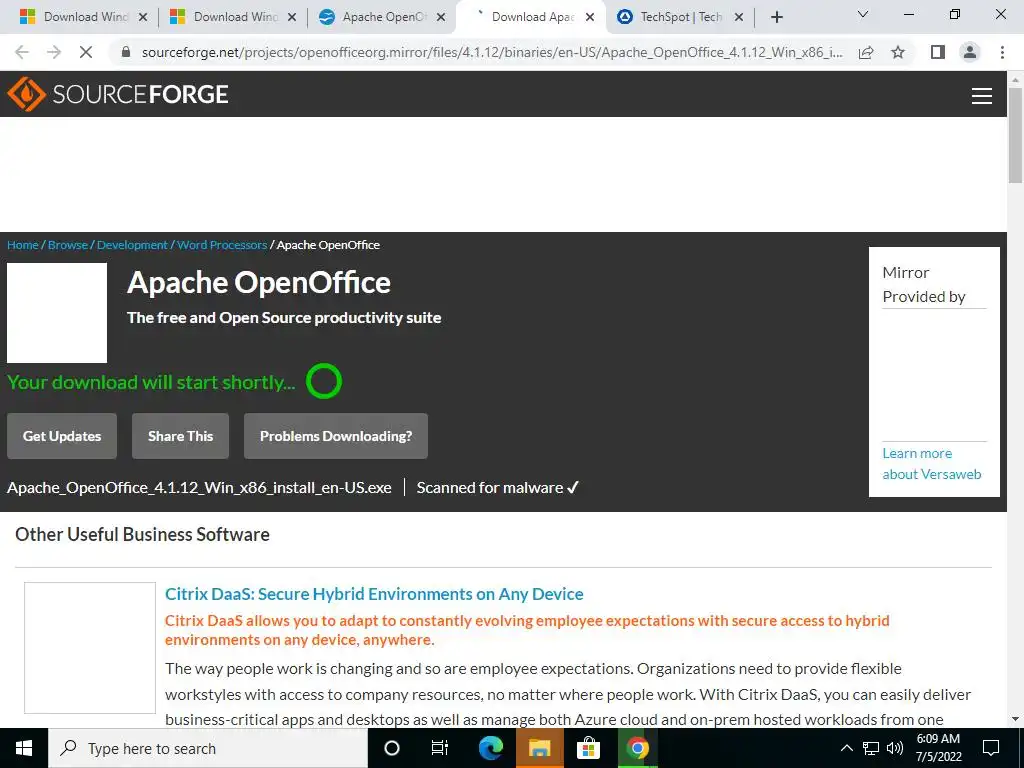
Task: Open Cortana circle icon on taskbar
Action: point(392,748)
